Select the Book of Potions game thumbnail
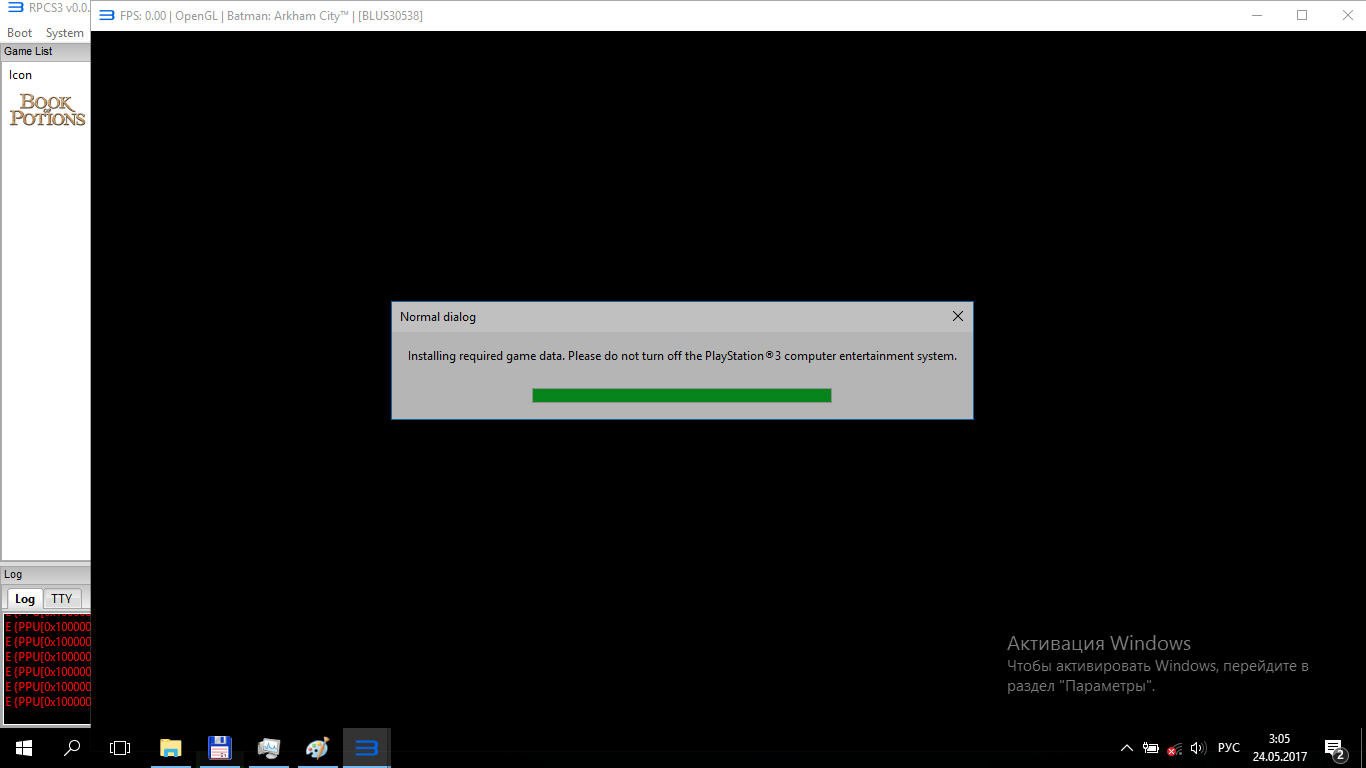 [48, 110]
